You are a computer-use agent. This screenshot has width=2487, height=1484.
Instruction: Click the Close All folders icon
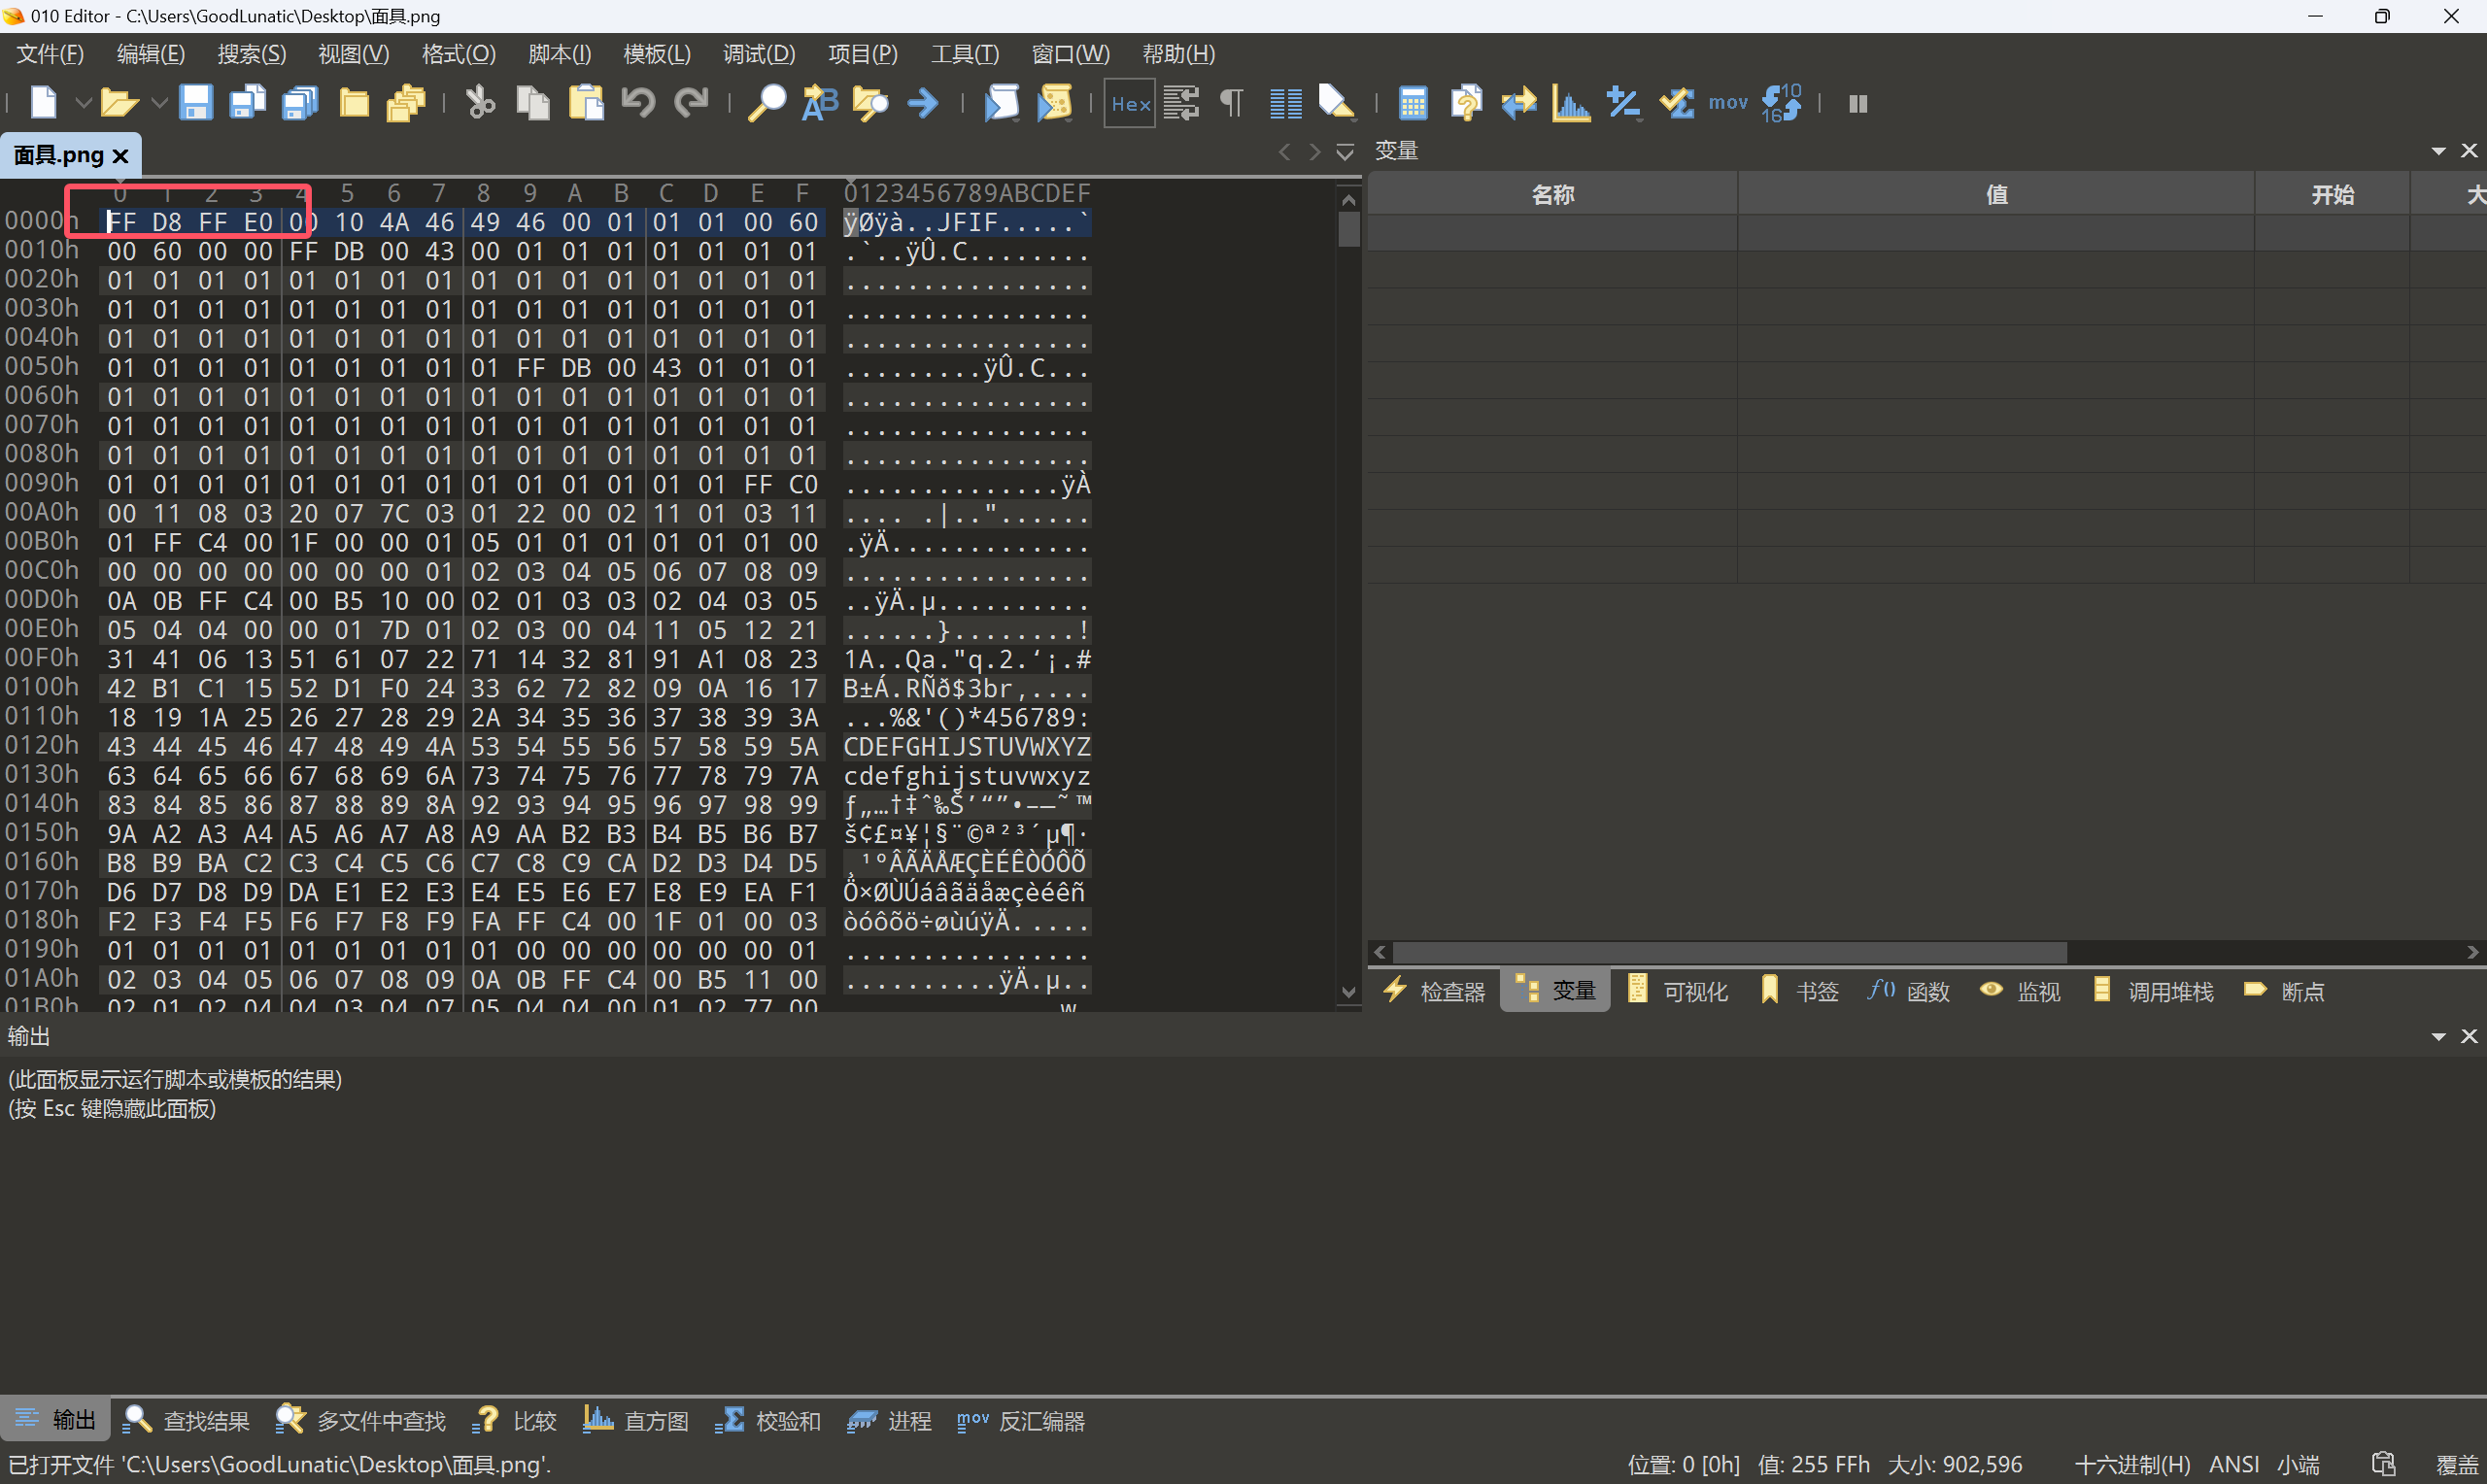click(x=407, y=103)
